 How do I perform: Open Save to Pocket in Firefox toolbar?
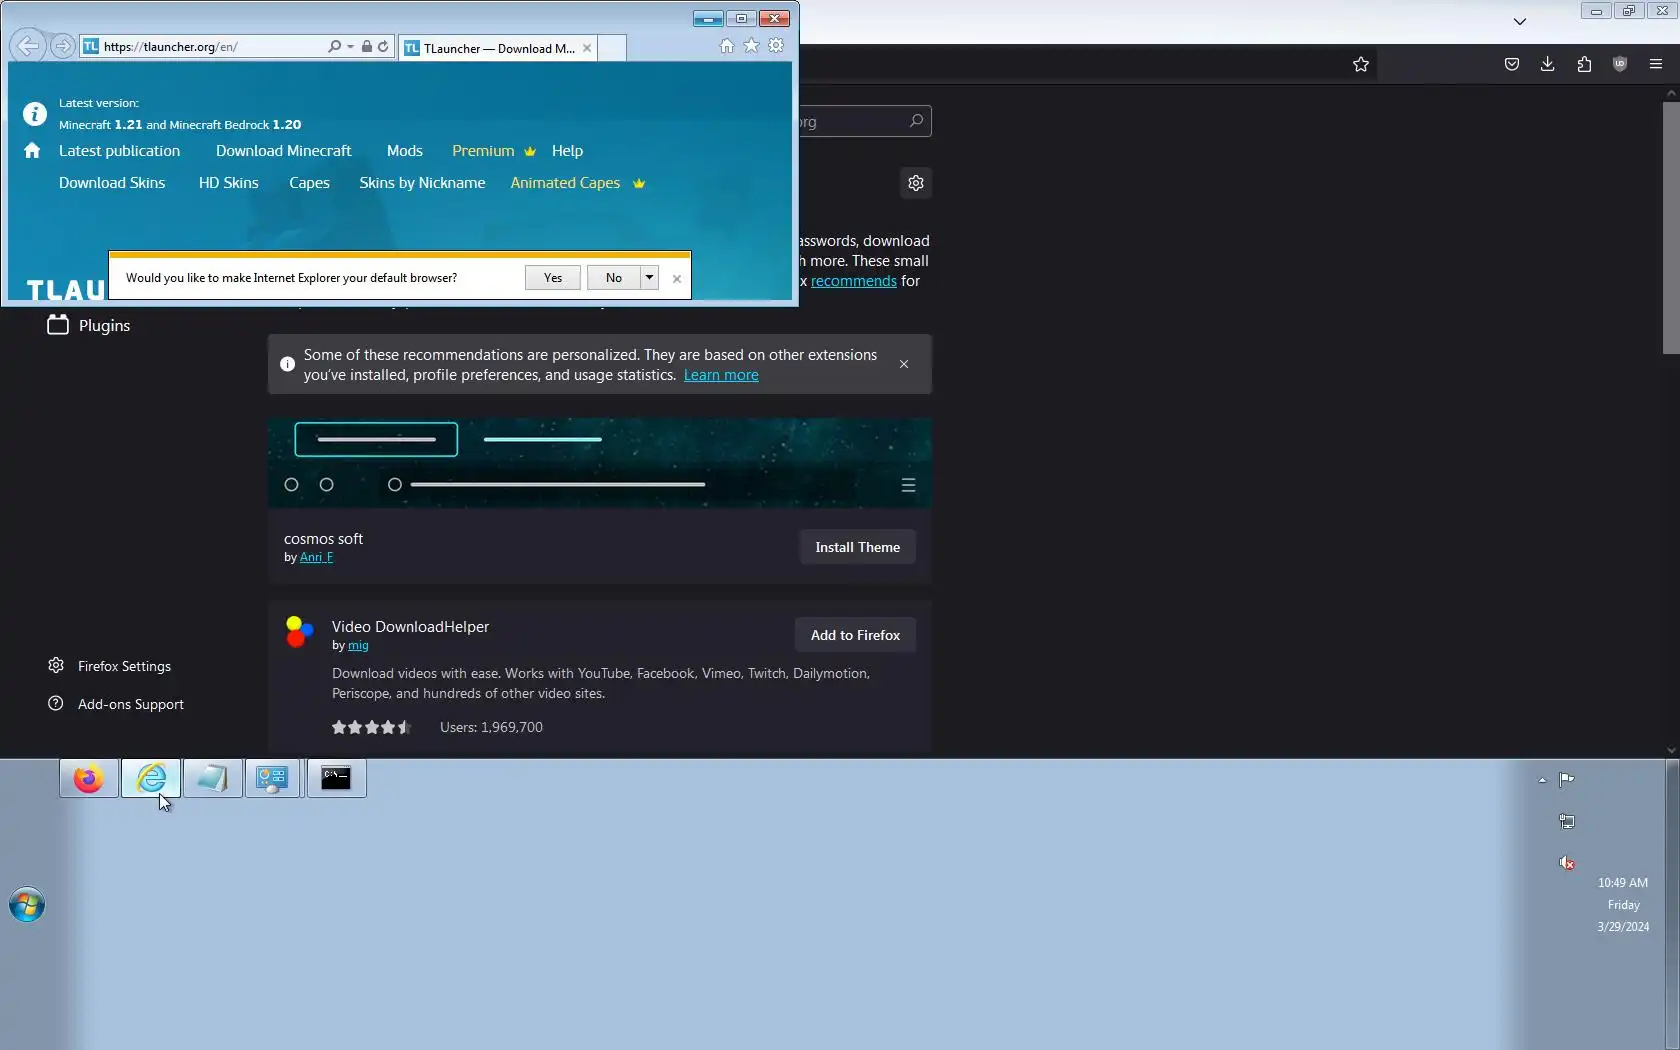1512,64
